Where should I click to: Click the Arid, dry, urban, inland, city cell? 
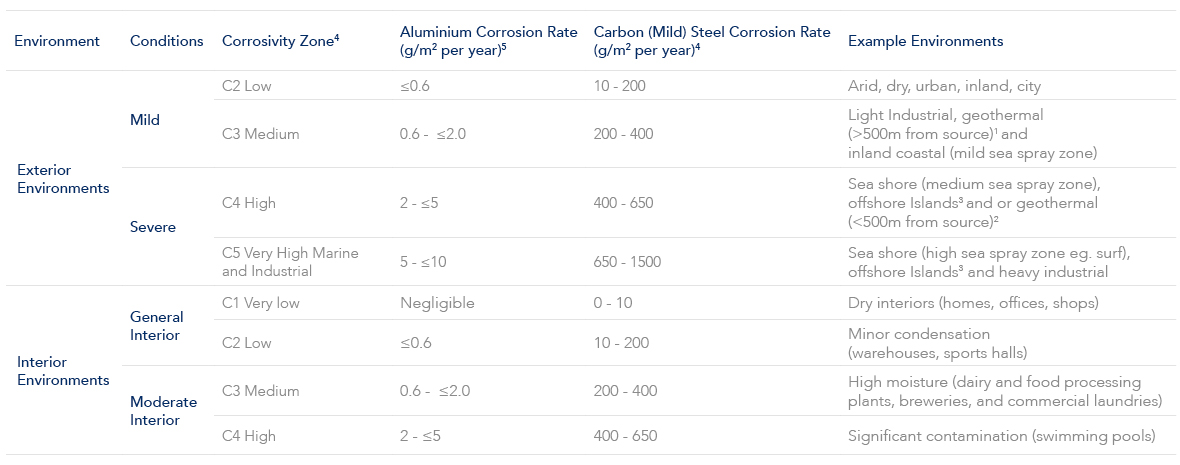pos(944,86)
